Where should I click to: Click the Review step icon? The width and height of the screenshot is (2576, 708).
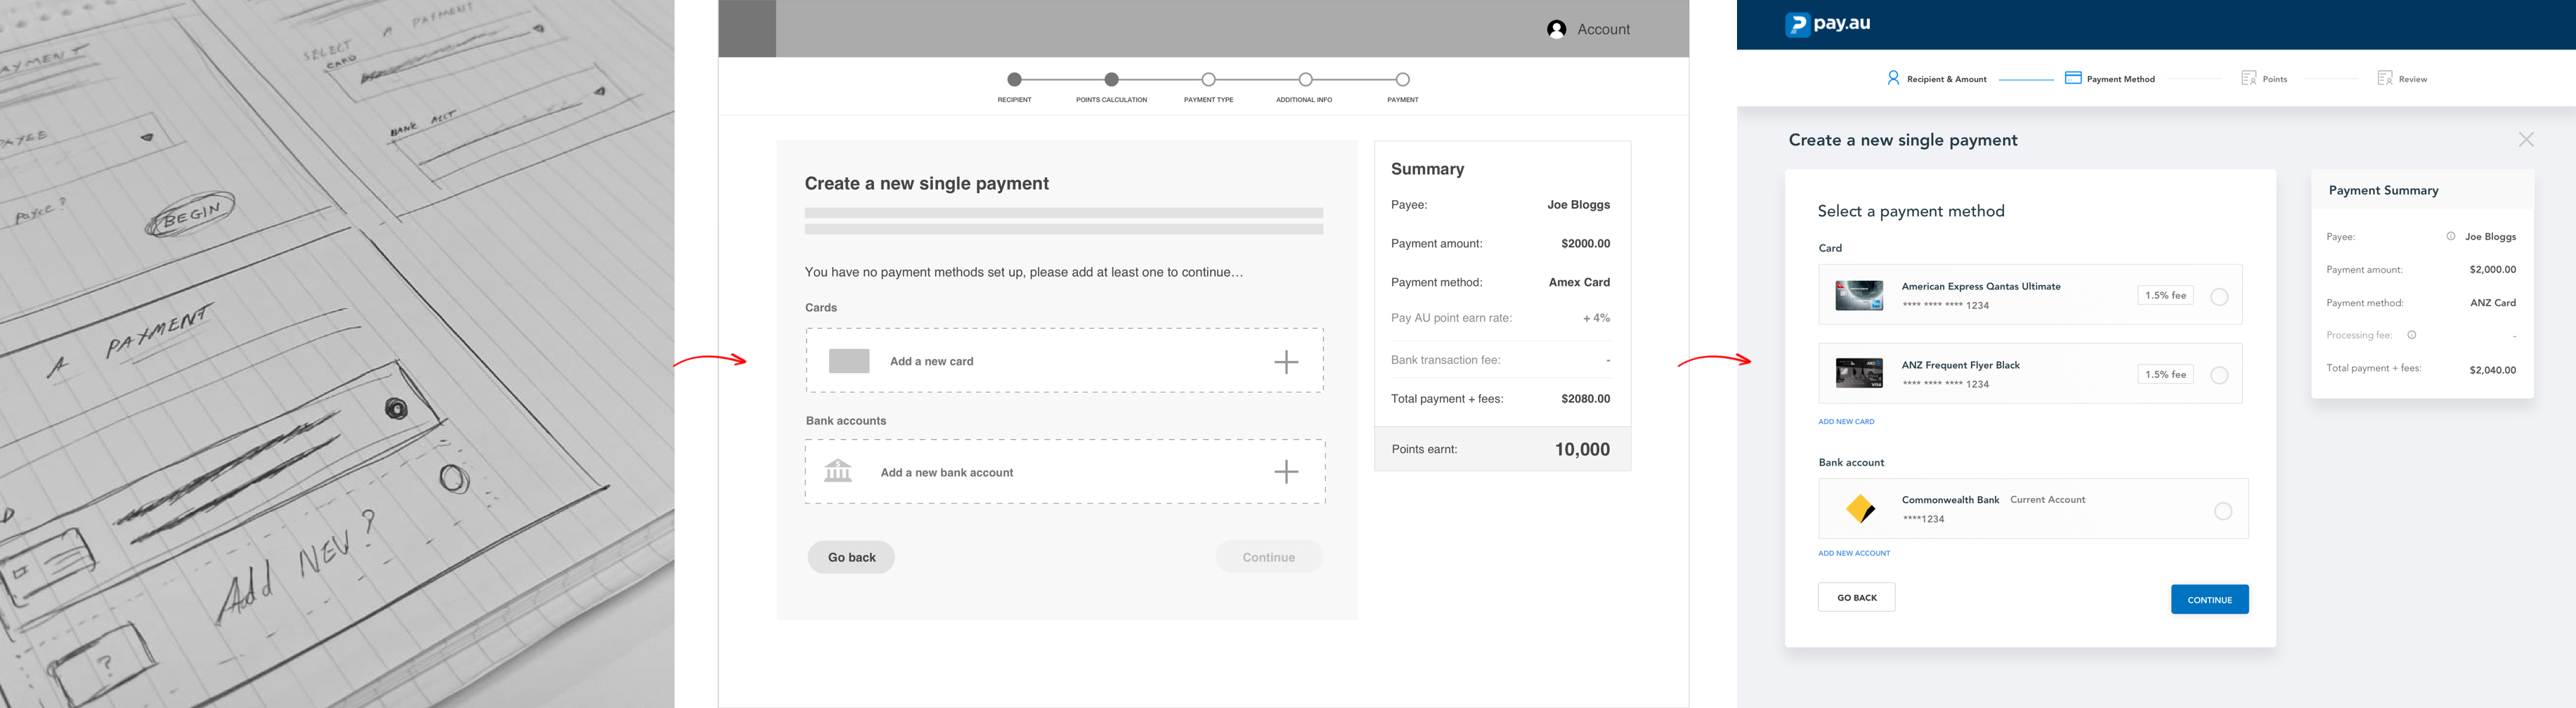[x=2384, y=78]
